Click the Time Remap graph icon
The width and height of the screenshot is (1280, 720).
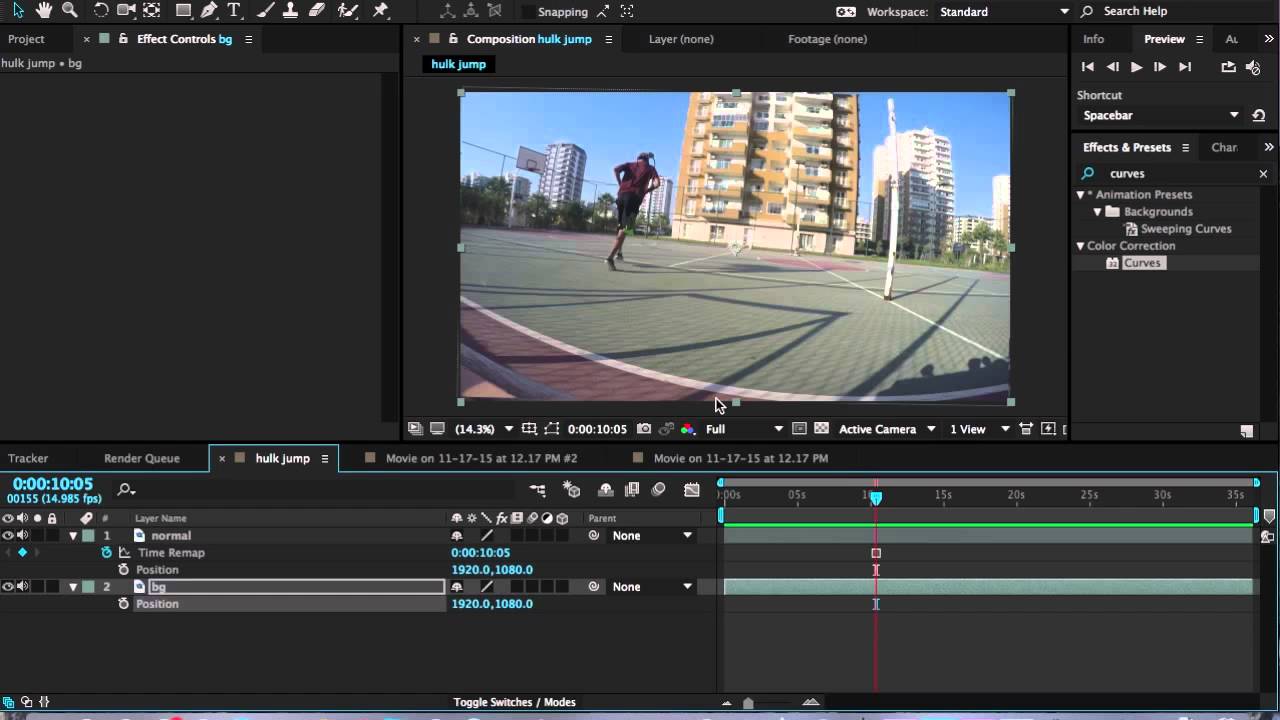[124, 553]
